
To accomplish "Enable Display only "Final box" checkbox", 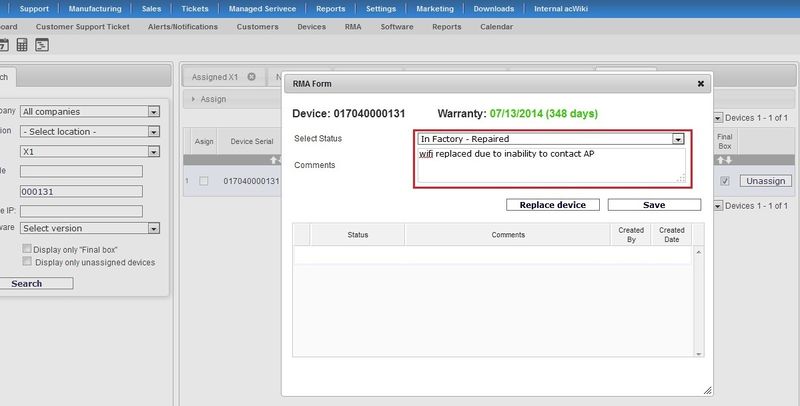I will point(28,248).
